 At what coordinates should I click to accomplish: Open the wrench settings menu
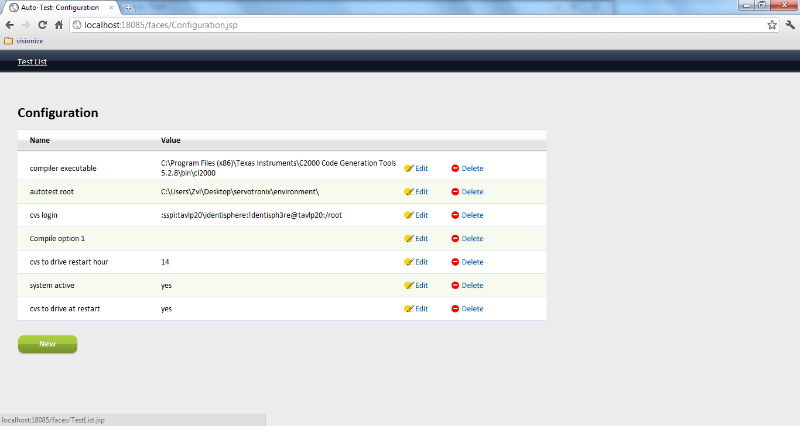(790, 25)
